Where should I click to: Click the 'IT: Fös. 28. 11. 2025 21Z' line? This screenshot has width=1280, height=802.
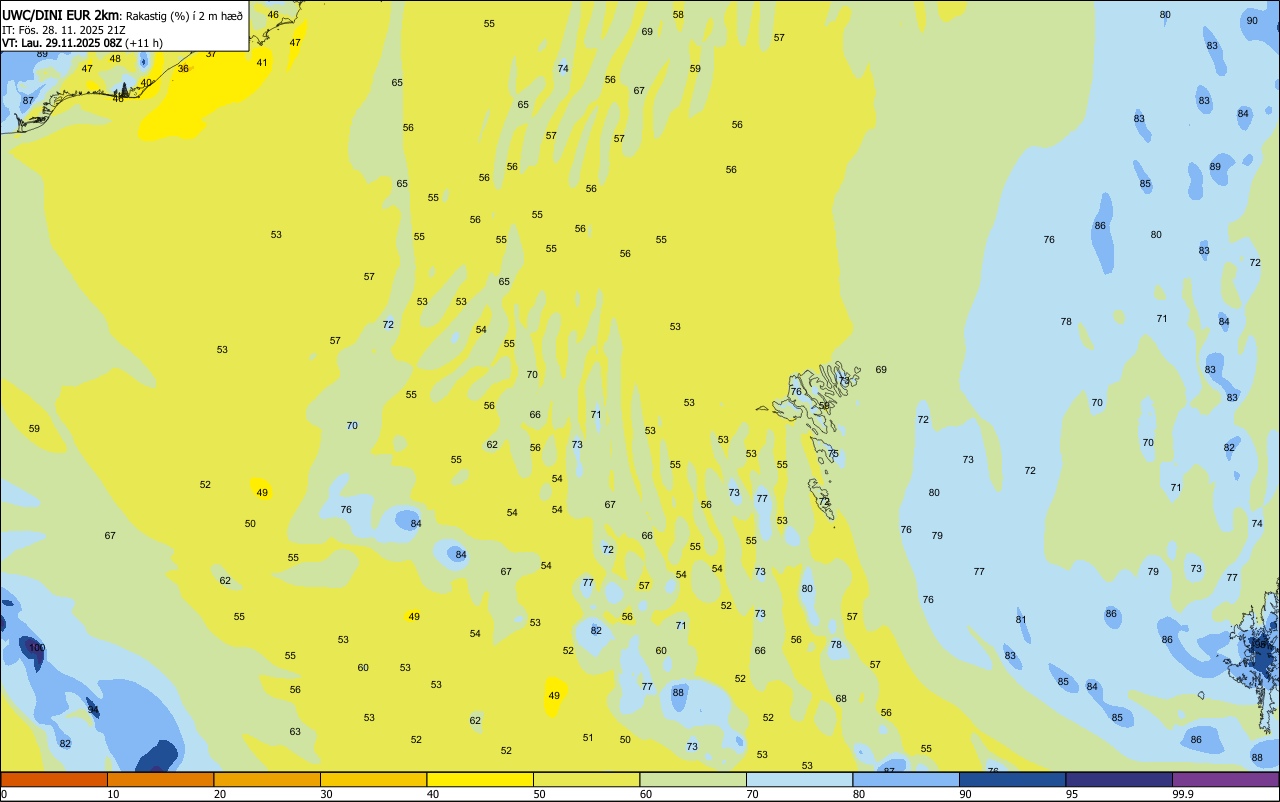click(x=63, y=29)
